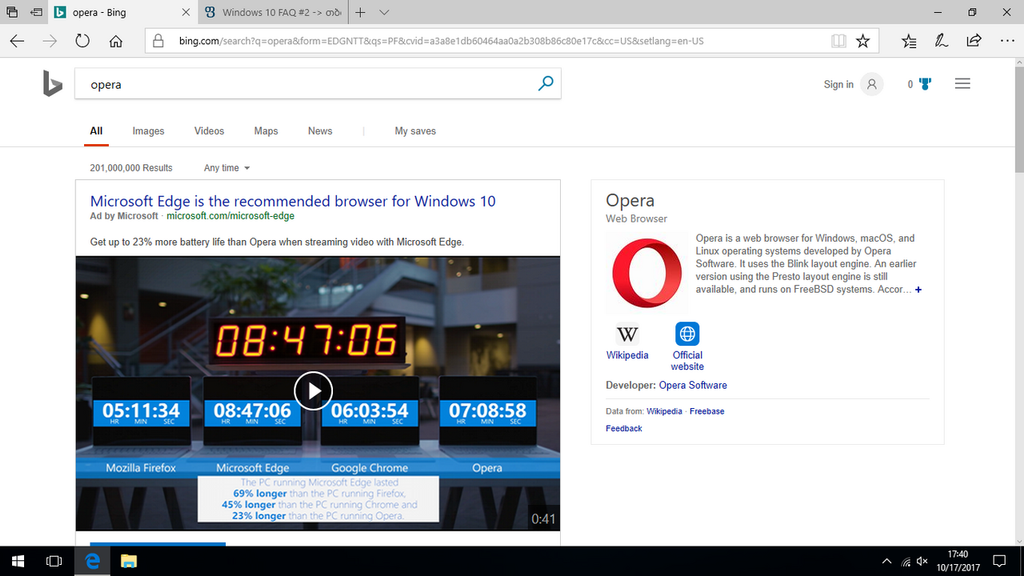Switch to Videos results
Viewport: 1024px width, 576px height.
click(209, 131)
